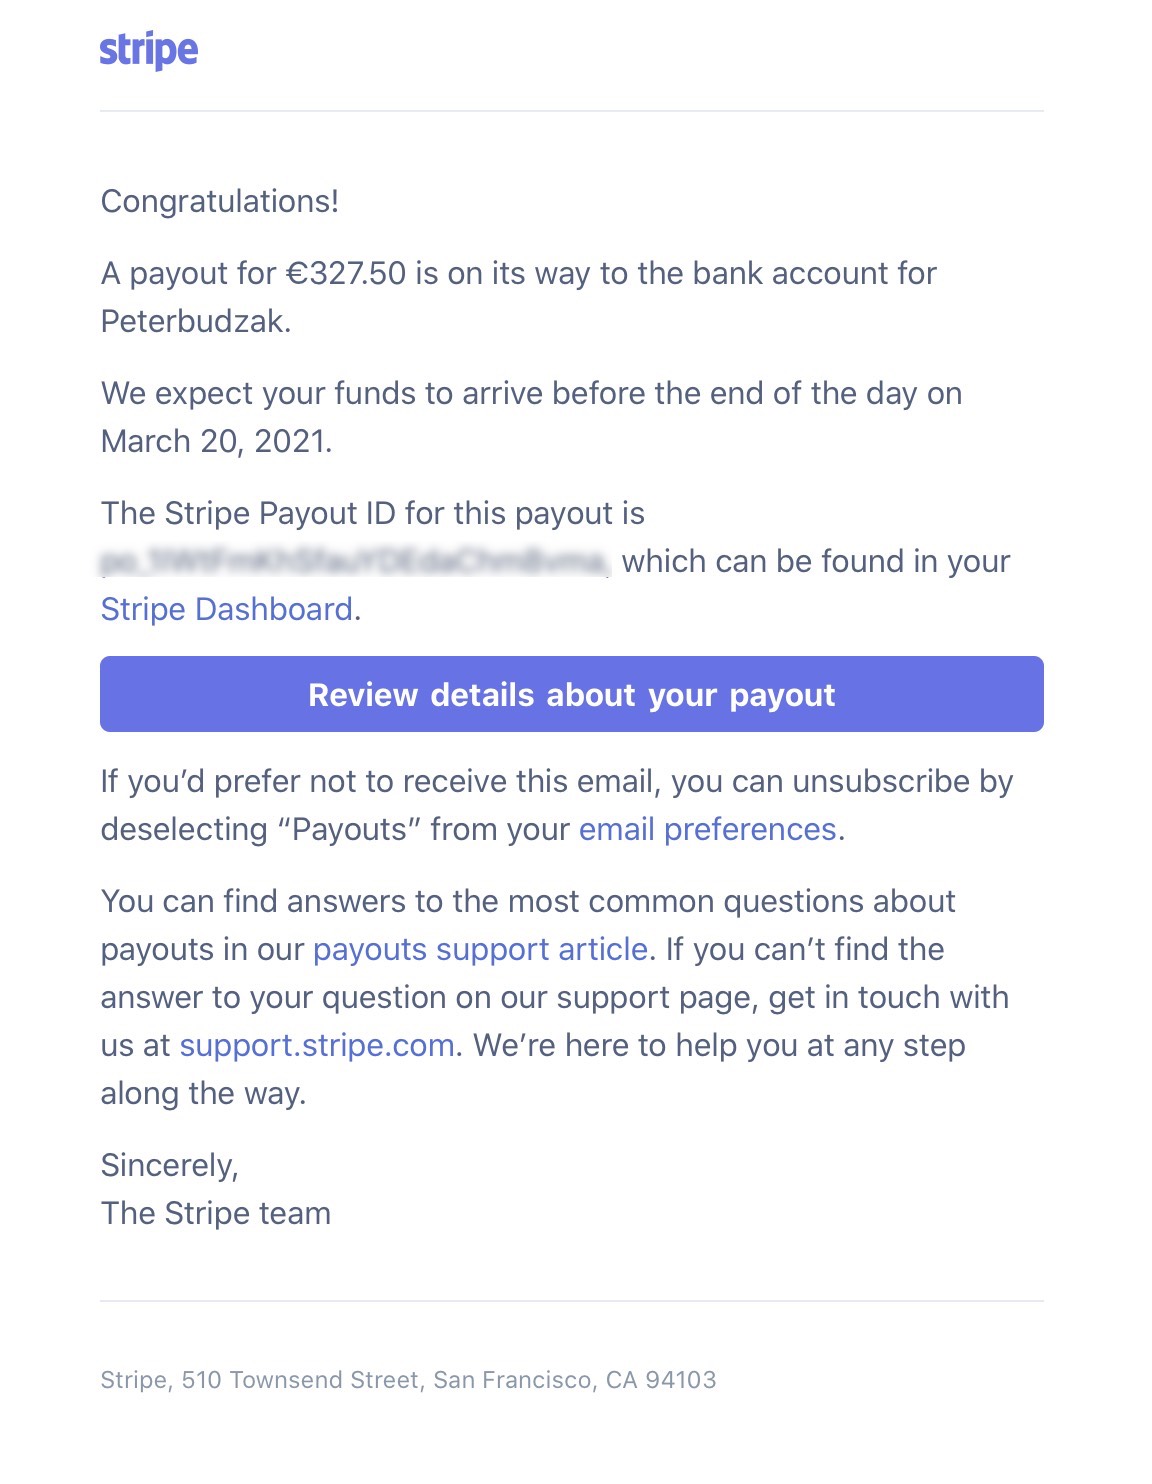Follow the payouts support article link
The image size is (1152, 1484).
[x=480, y=949]
